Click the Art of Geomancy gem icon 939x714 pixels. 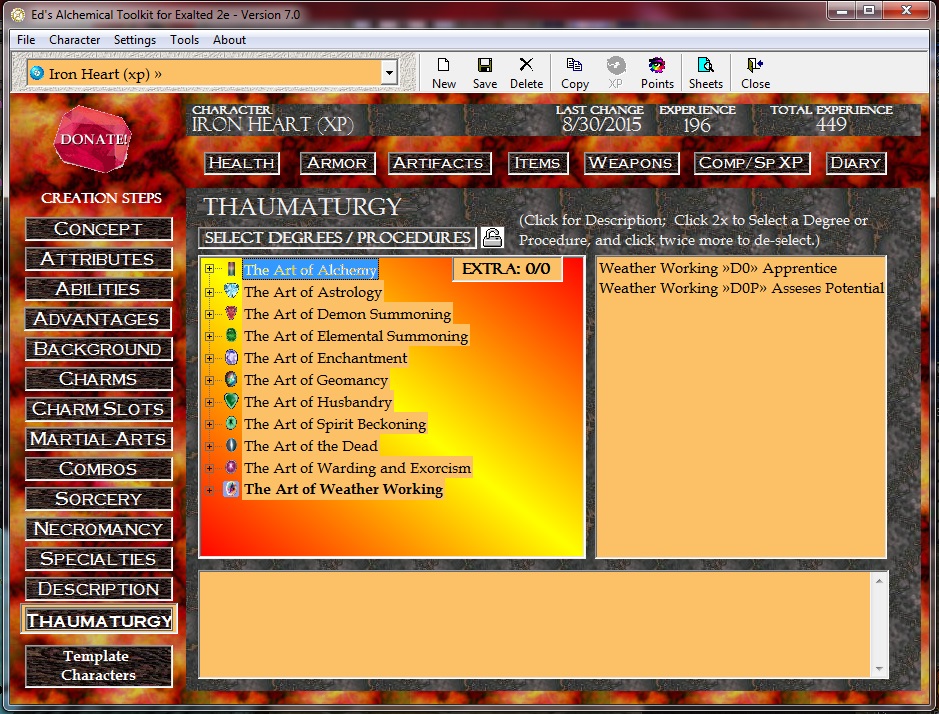pyautogui.click(x=231, y=380)
